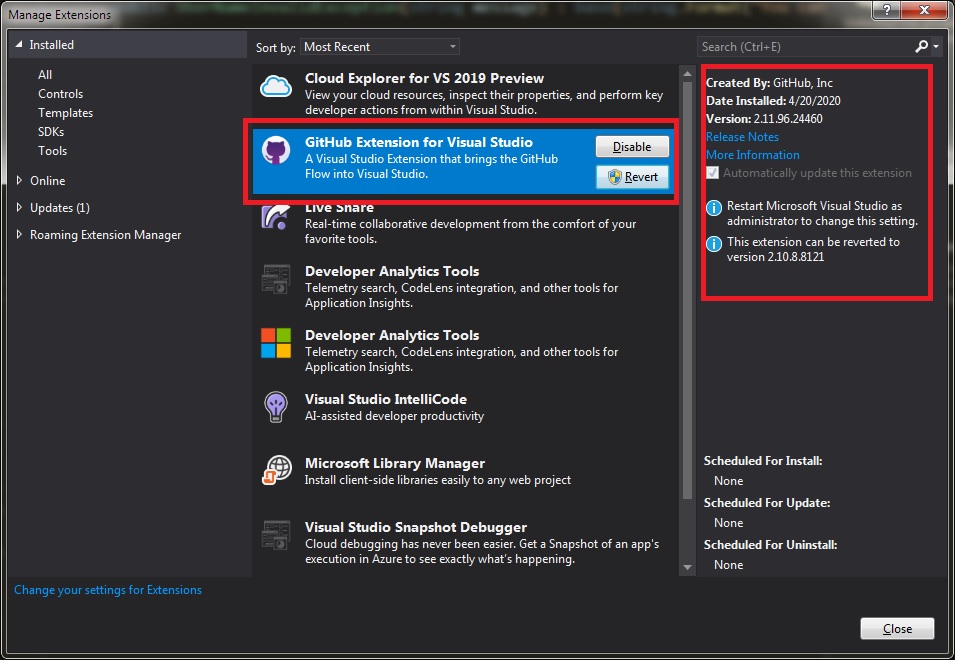Expand the Updates (1) category
This screenshot has width=955, height=660.
tap(19, 208)
